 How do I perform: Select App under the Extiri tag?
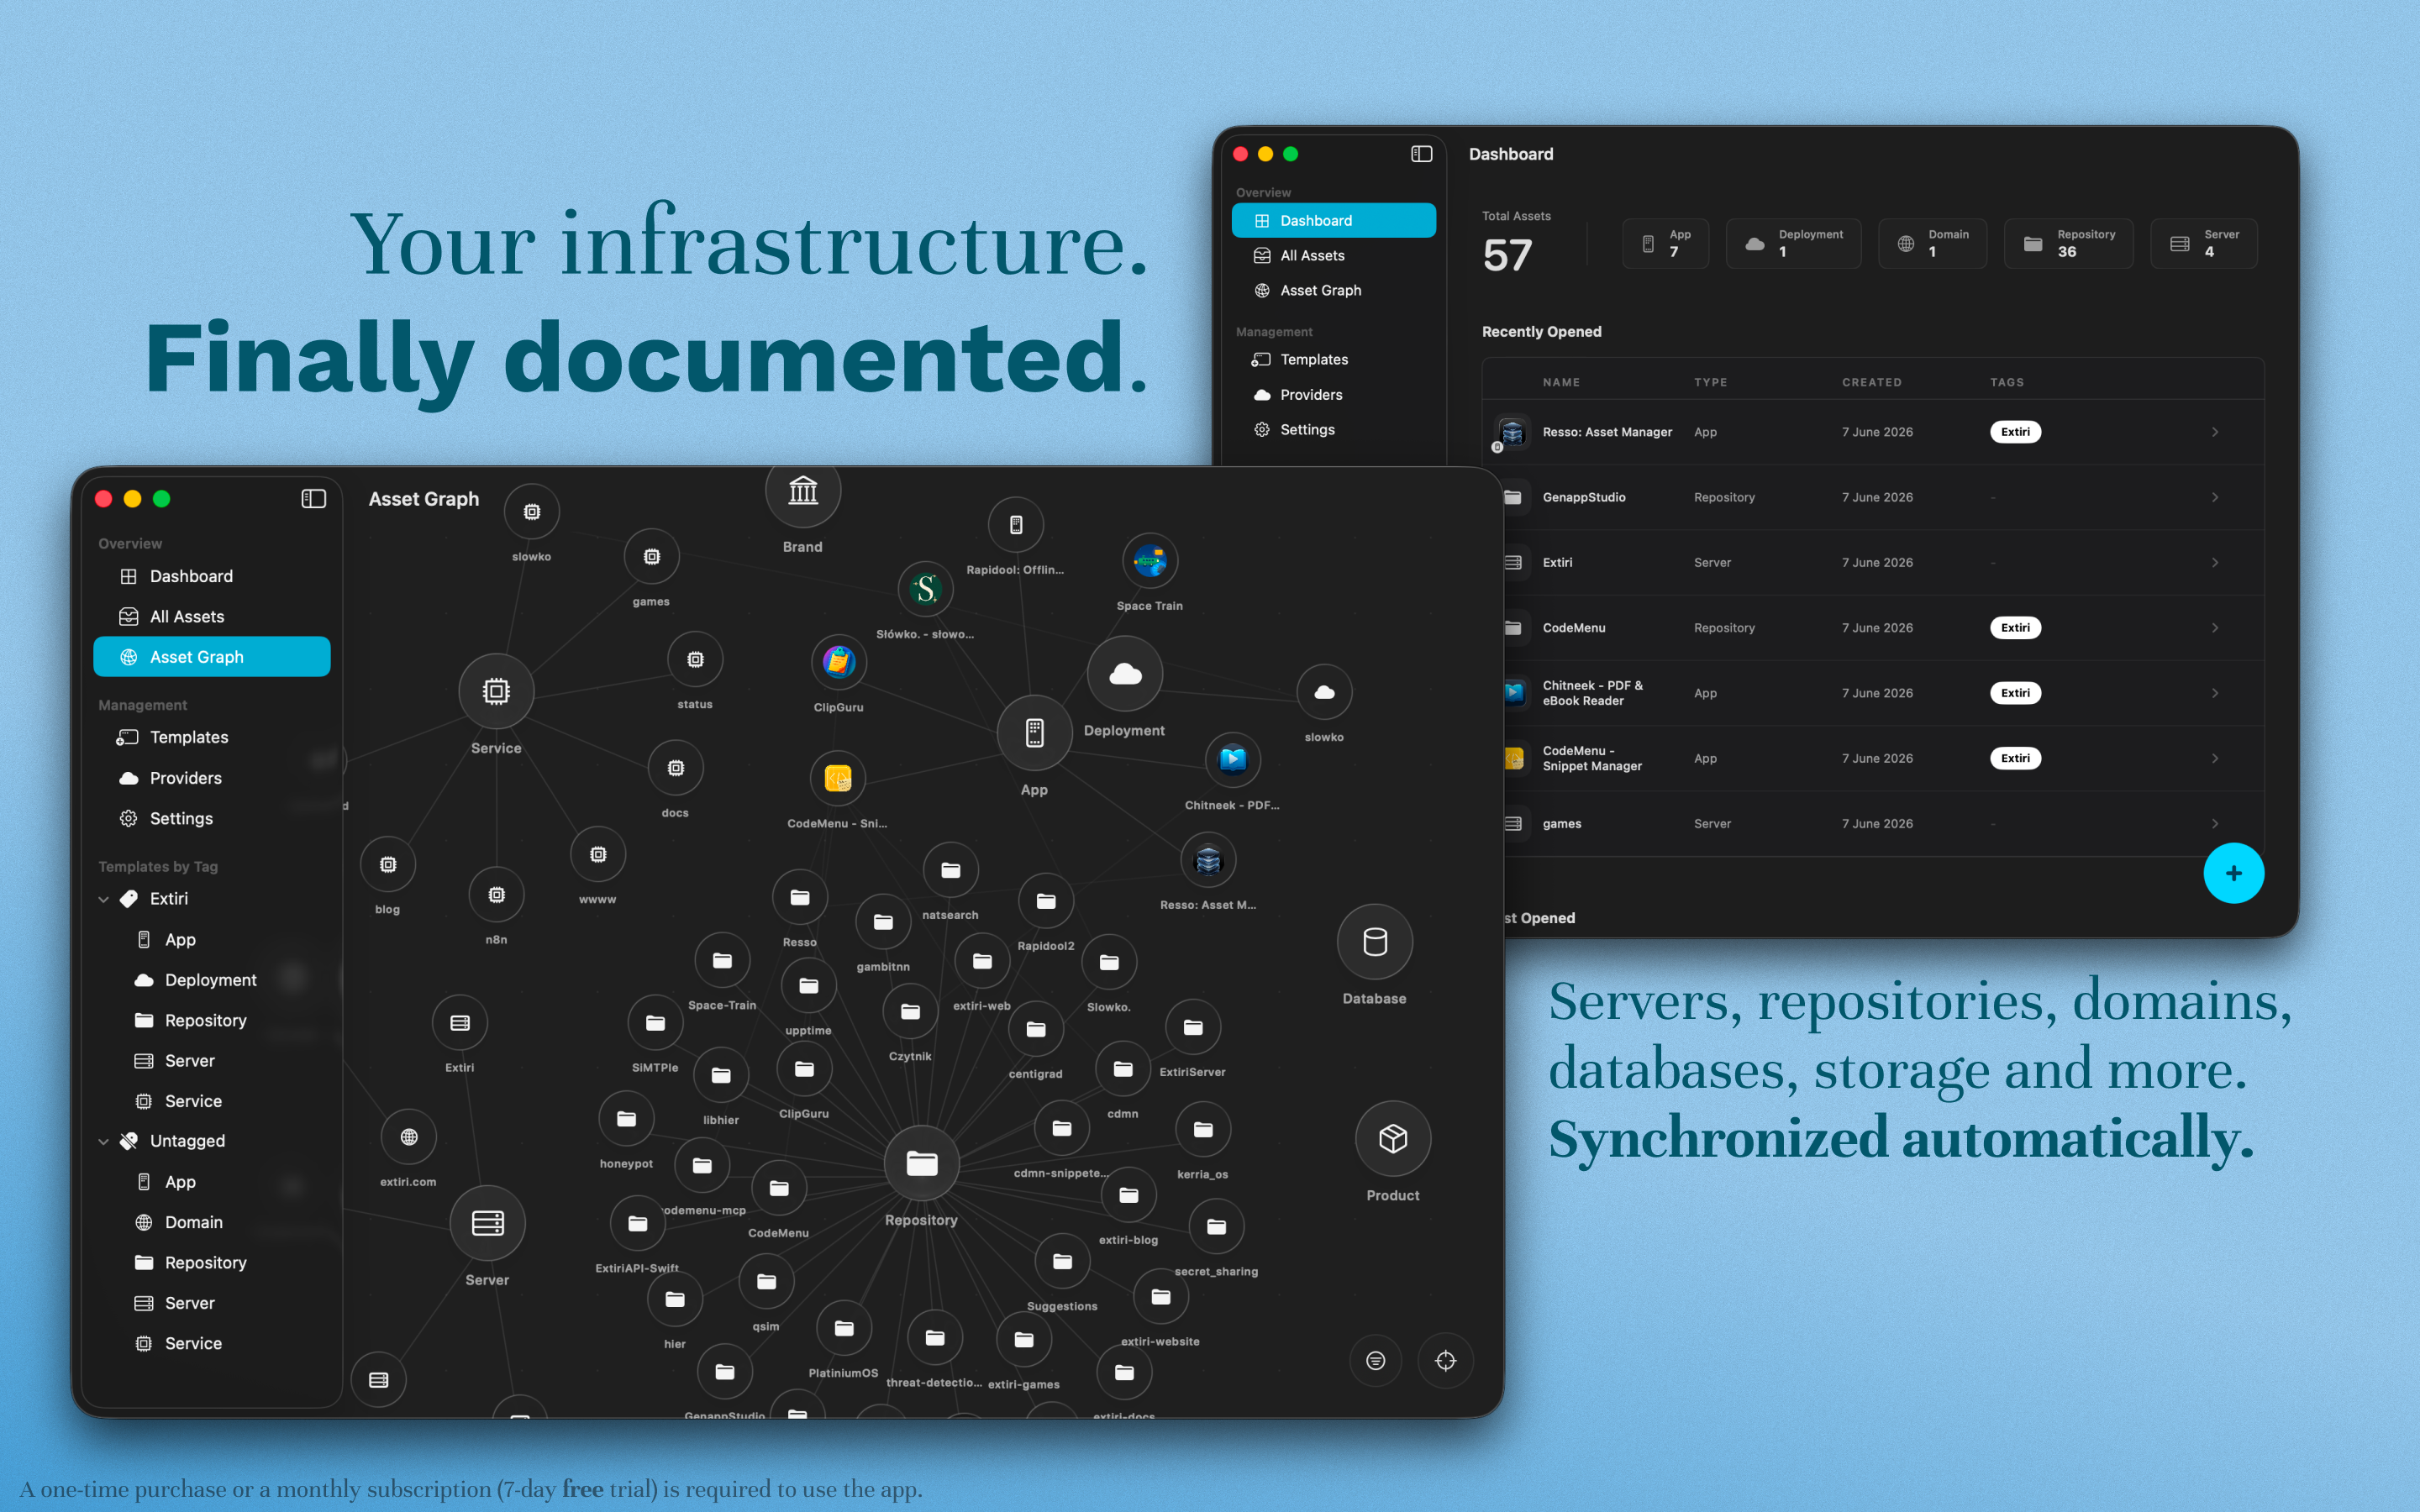click(x=212, y=940)
